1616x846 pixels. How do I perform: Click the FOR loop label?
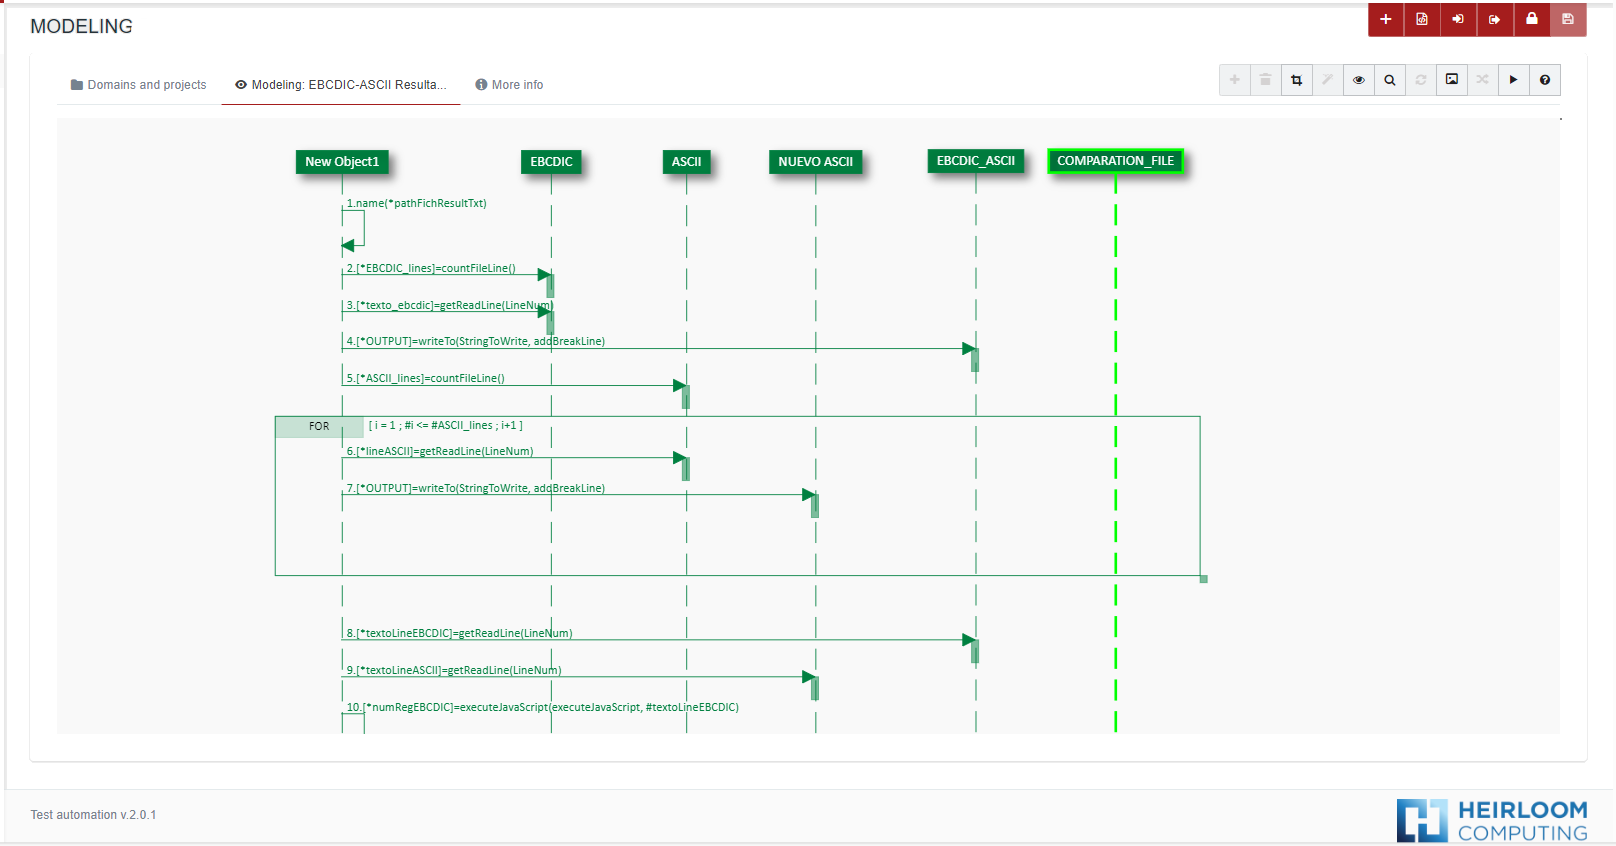319,427
